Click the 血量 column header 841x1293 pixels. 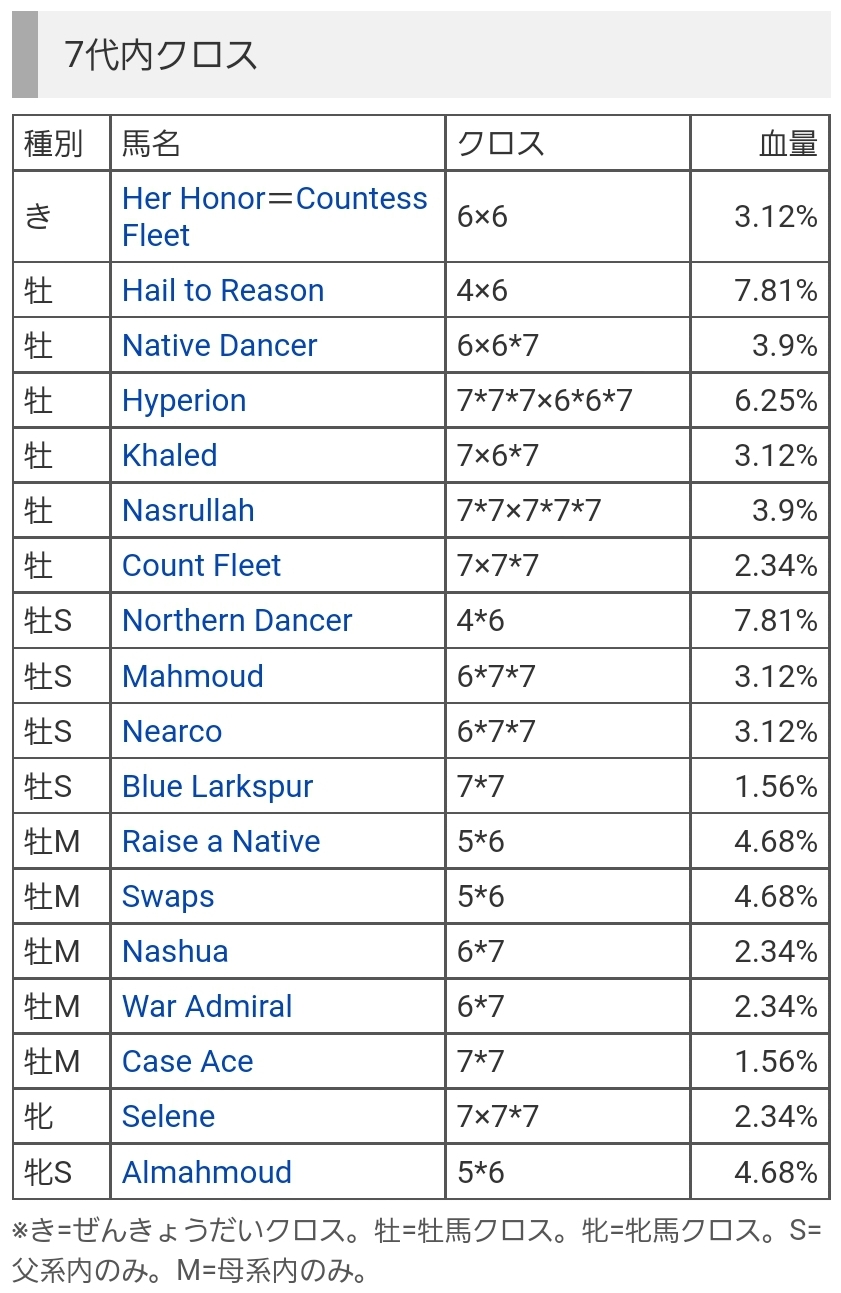click(789, 144)
